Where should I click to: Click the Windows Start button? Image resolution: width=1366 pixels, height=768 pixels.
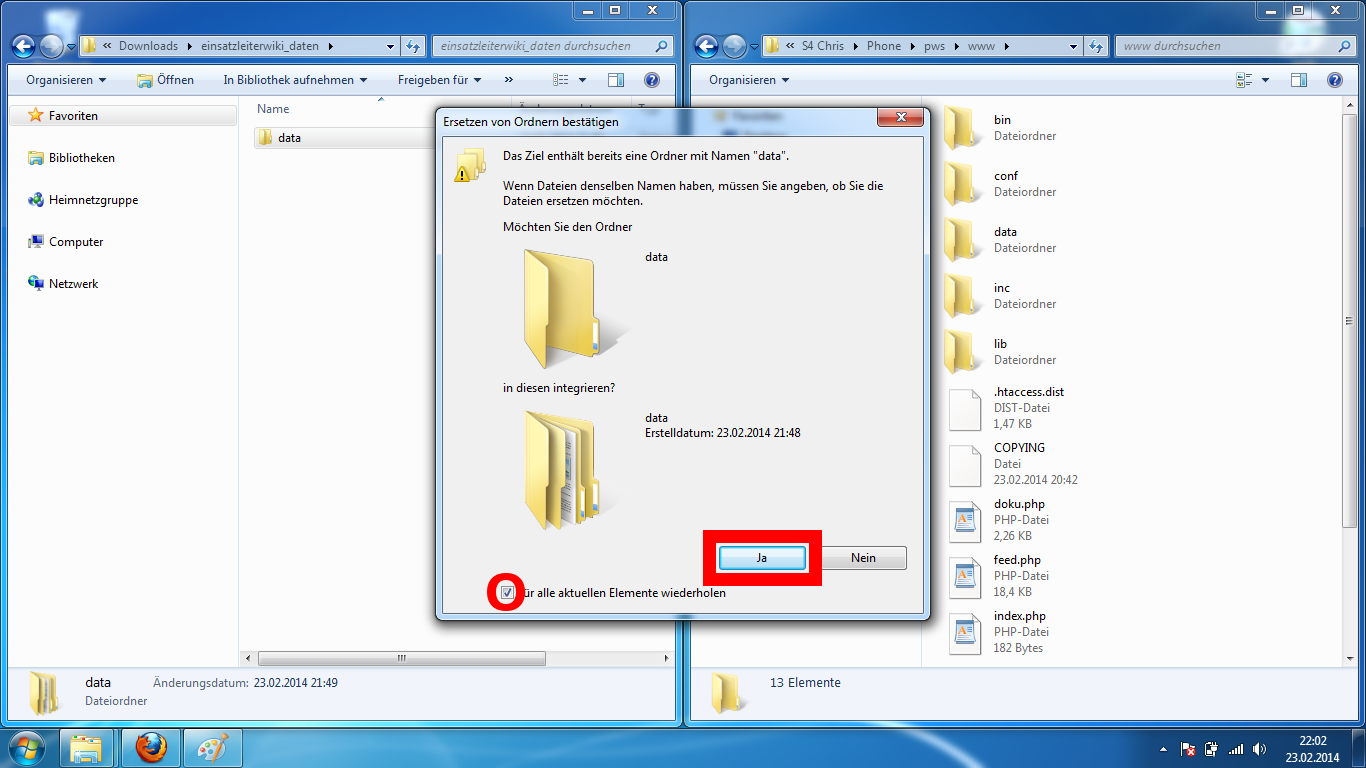click(26, 747)
